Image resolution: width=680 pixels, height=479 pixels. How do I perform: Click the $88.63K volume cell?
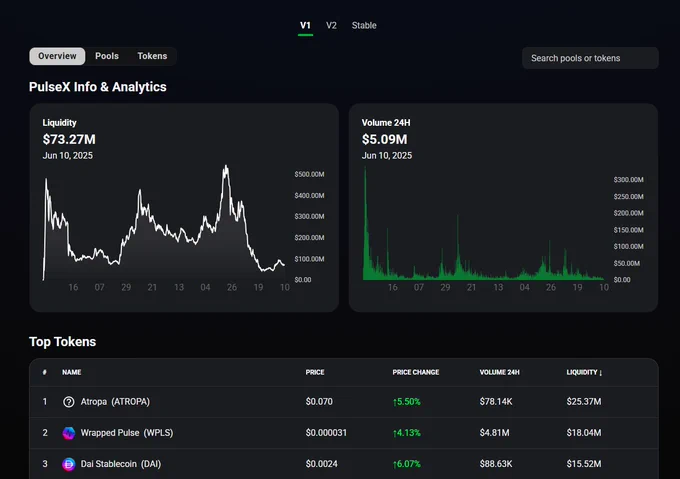pyautogui.click(x=496, y=464)
